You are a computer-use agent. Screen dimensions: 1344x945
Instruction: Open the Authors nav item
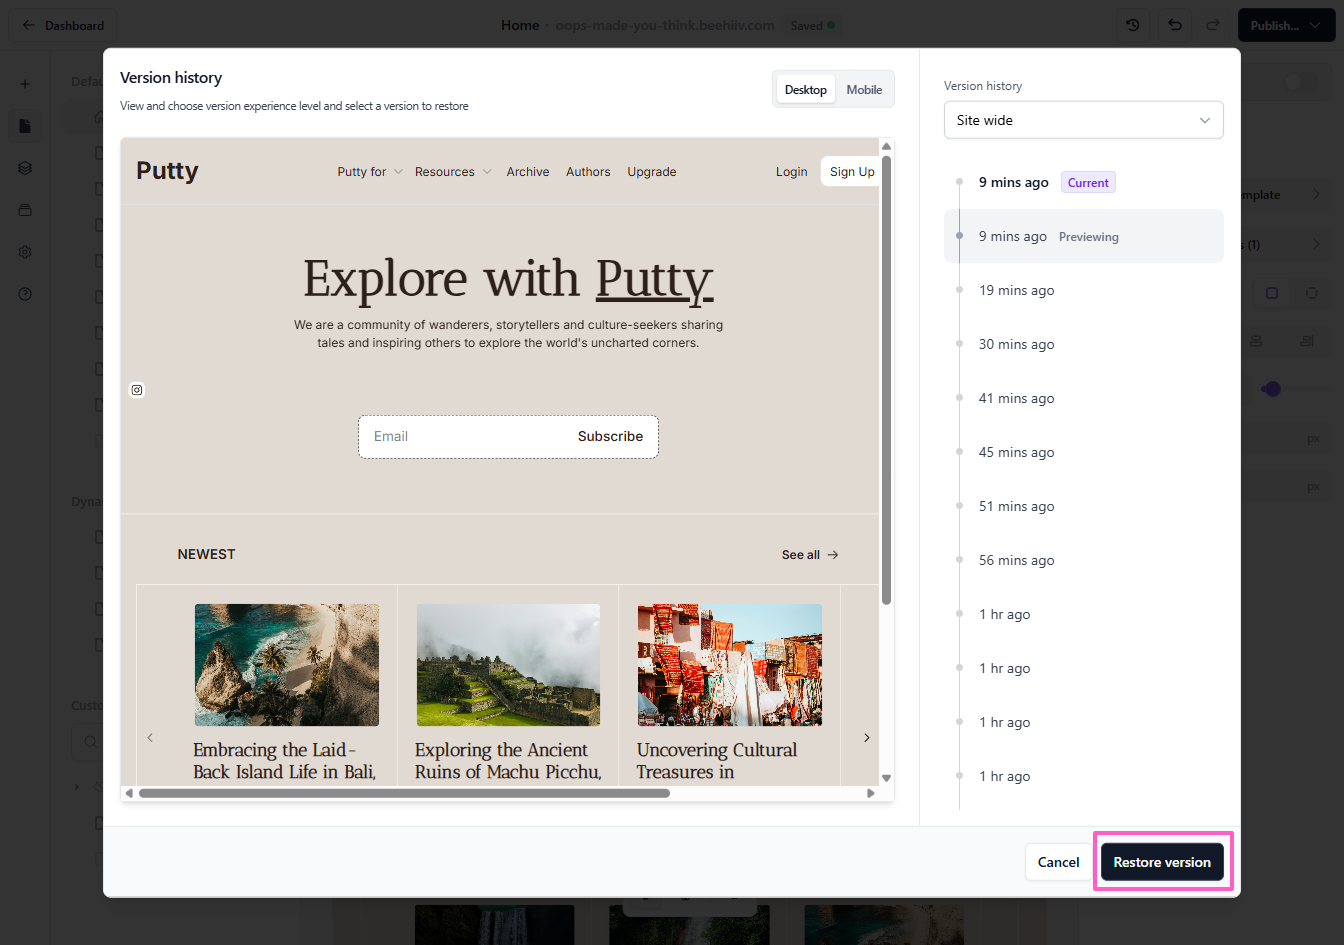coord(588,172)
